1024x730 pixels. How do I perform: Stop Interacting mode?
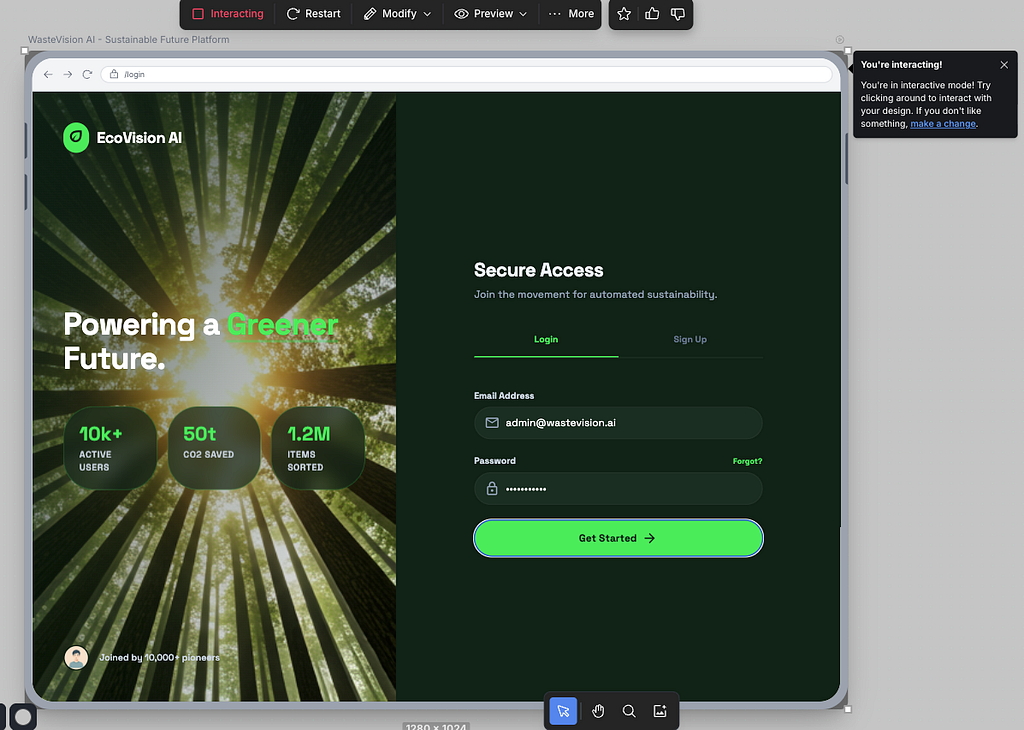(x=228, y=14)
